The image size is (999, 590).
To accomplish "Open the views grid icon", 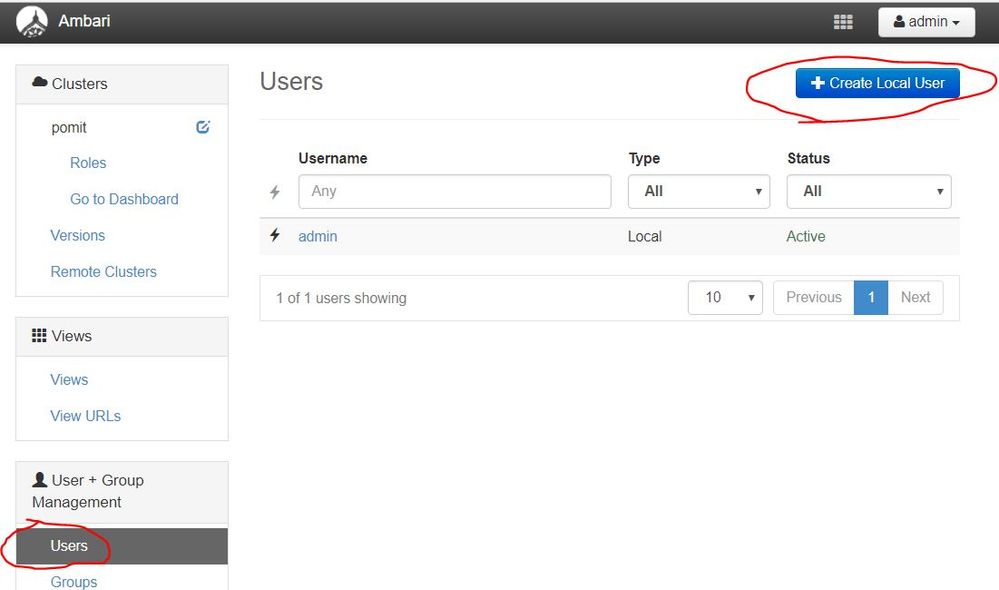I will [843, 22].
